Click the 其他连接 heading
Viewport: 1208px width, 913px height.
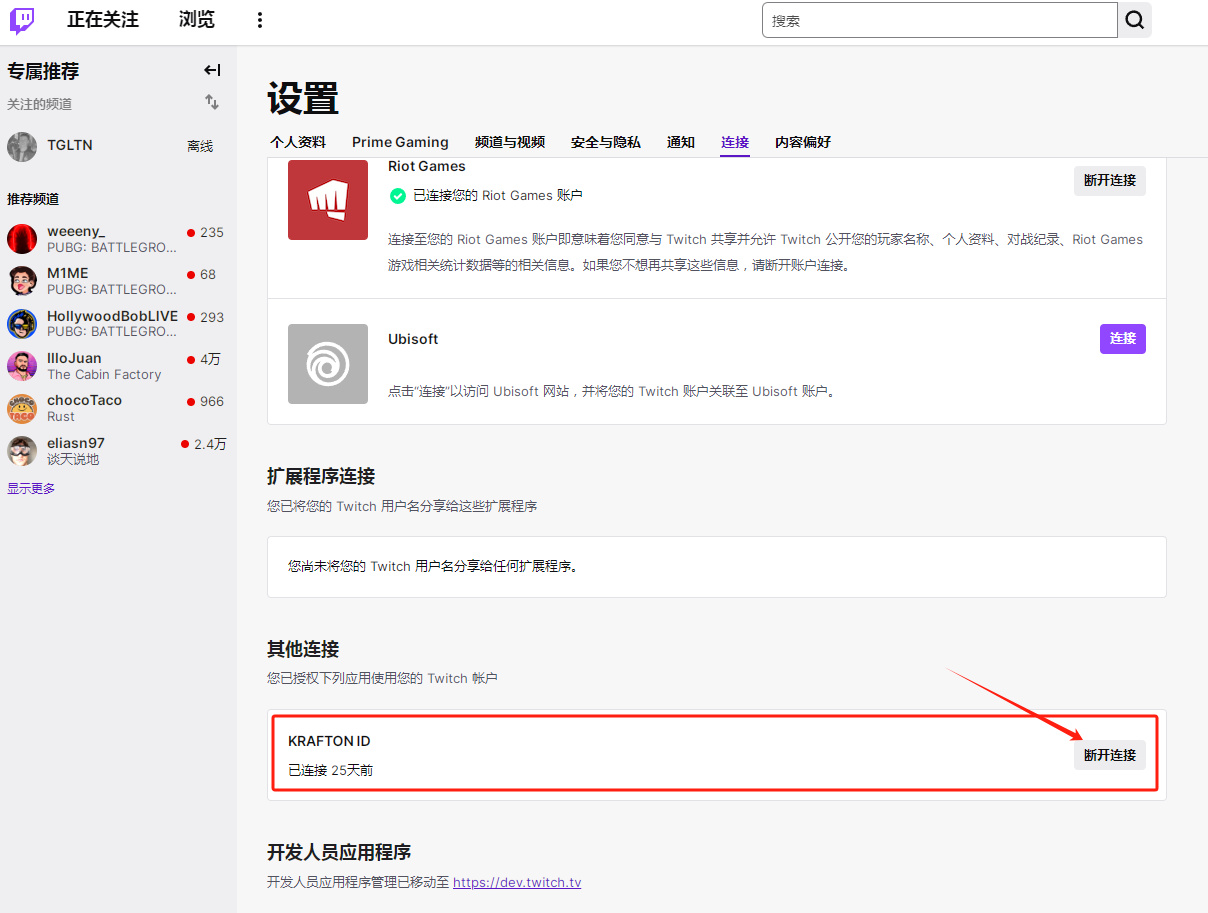(x=303, y=649)
